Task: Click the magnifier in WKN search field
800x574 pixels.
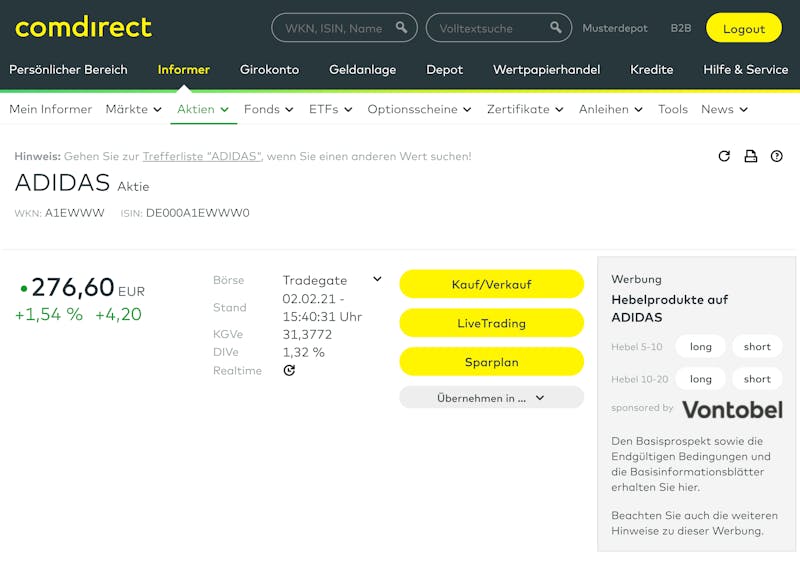Action: 402,28
